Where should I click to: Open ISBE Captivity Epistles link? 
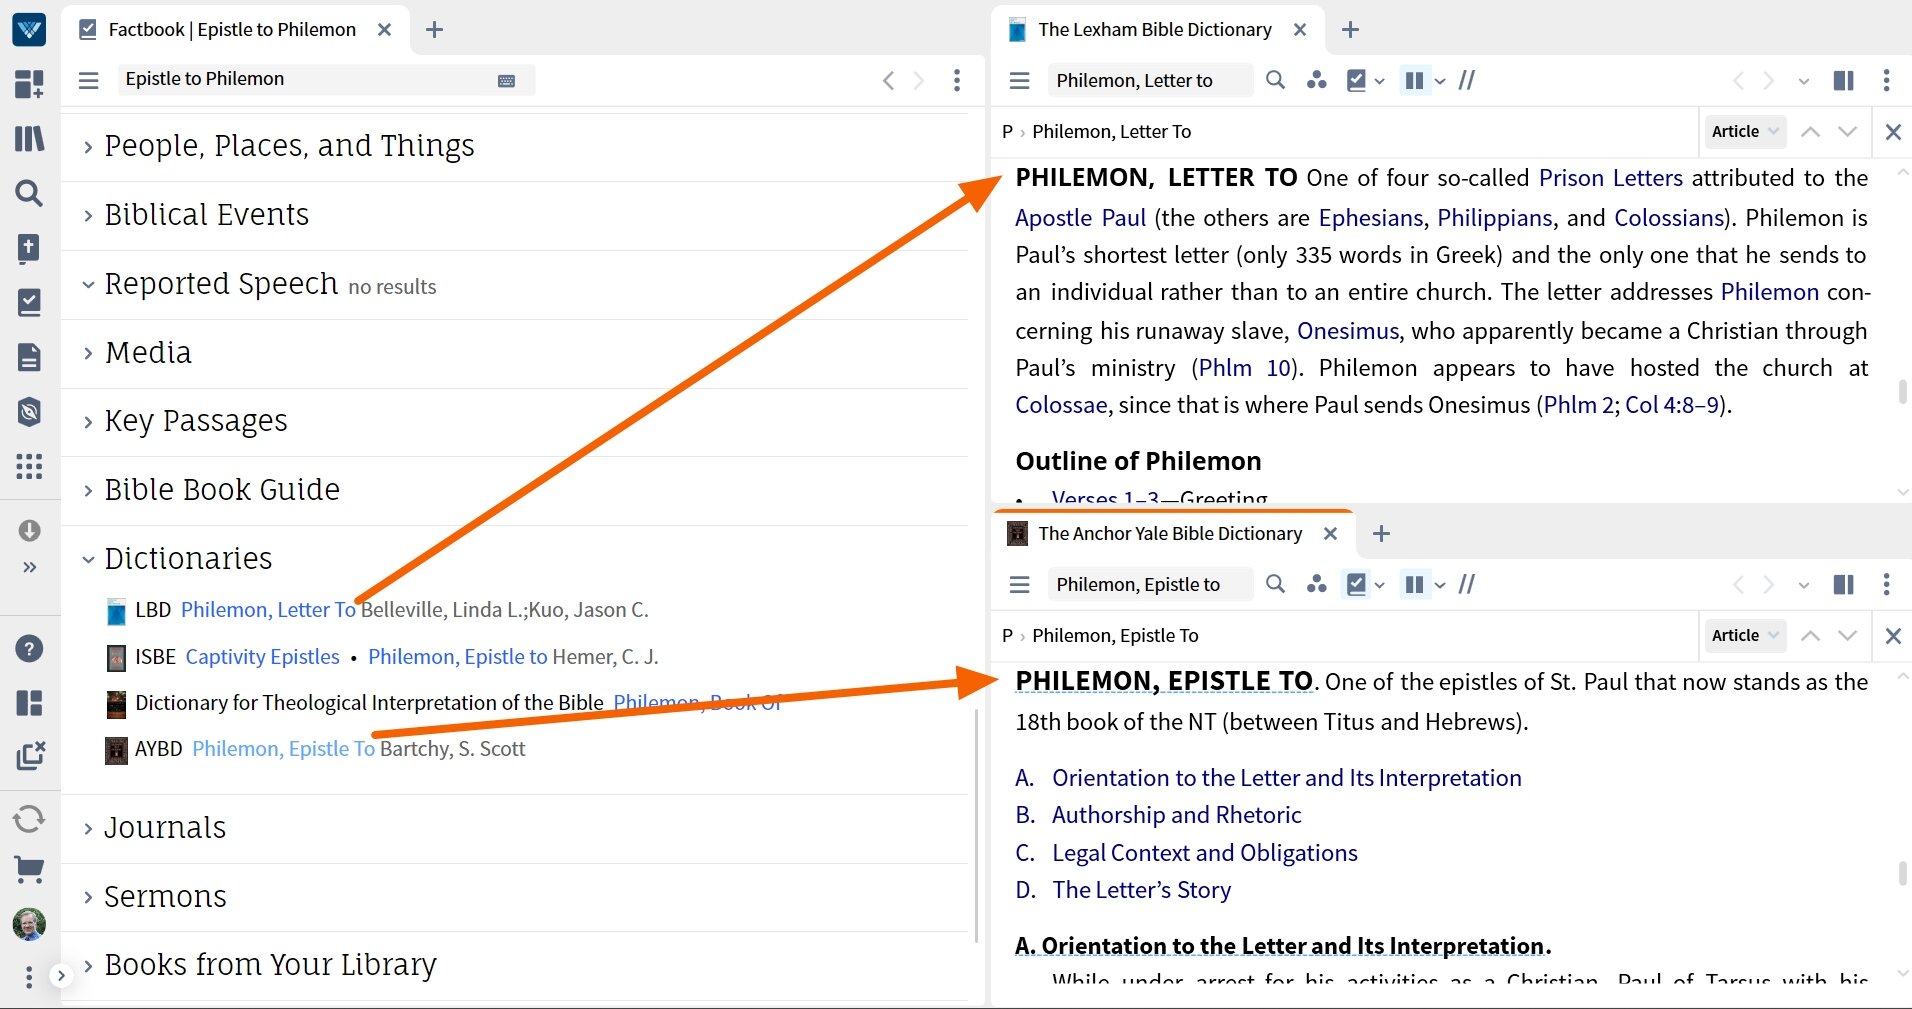coord(263,657)
